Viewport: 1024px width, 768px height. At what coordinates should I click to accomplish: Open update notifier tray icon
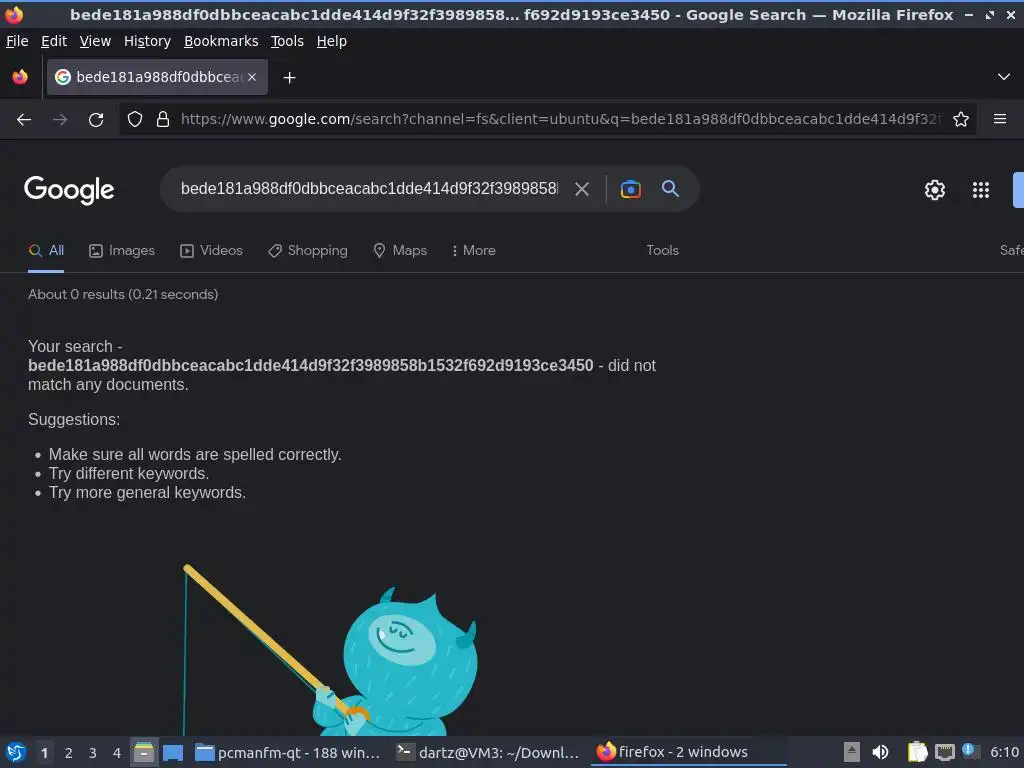point(970,752)
